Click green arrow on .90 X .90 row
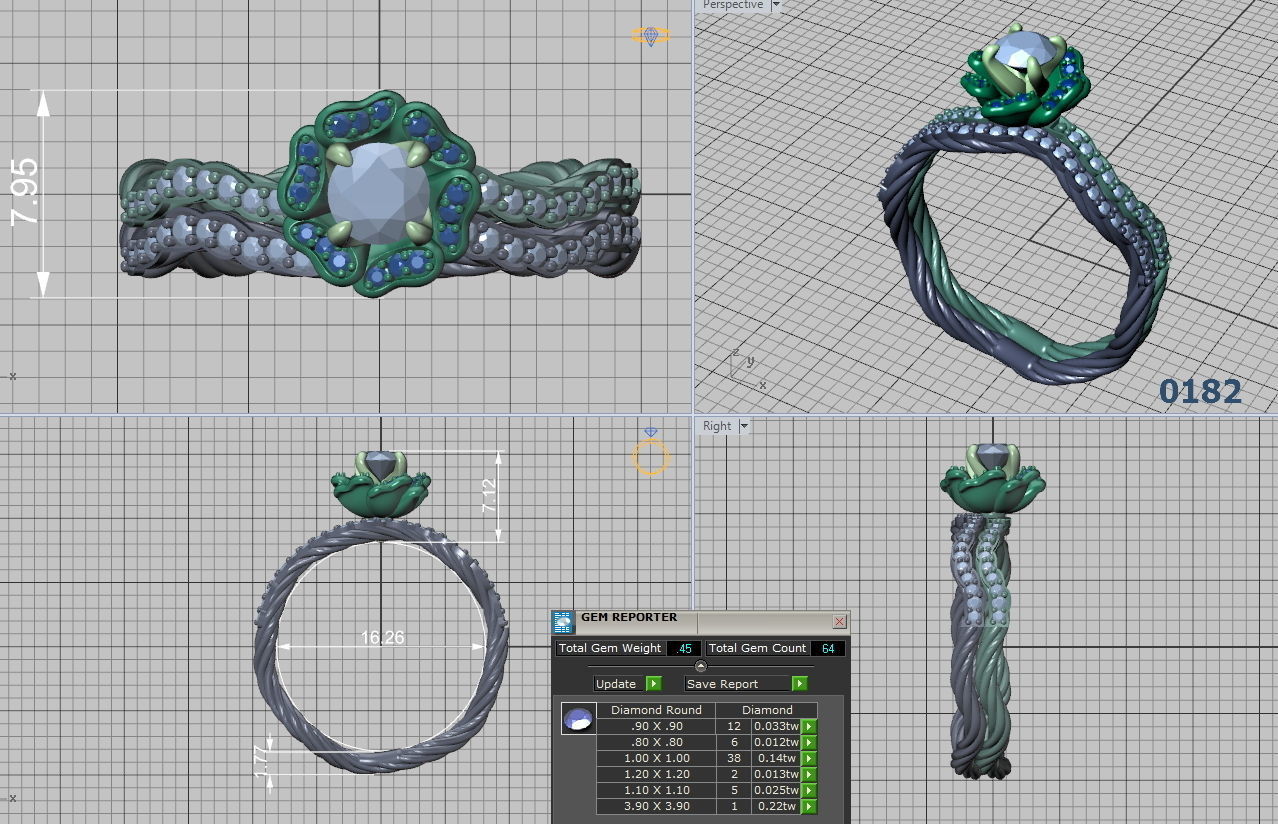The image size is (1278, 824). (808, 726)
